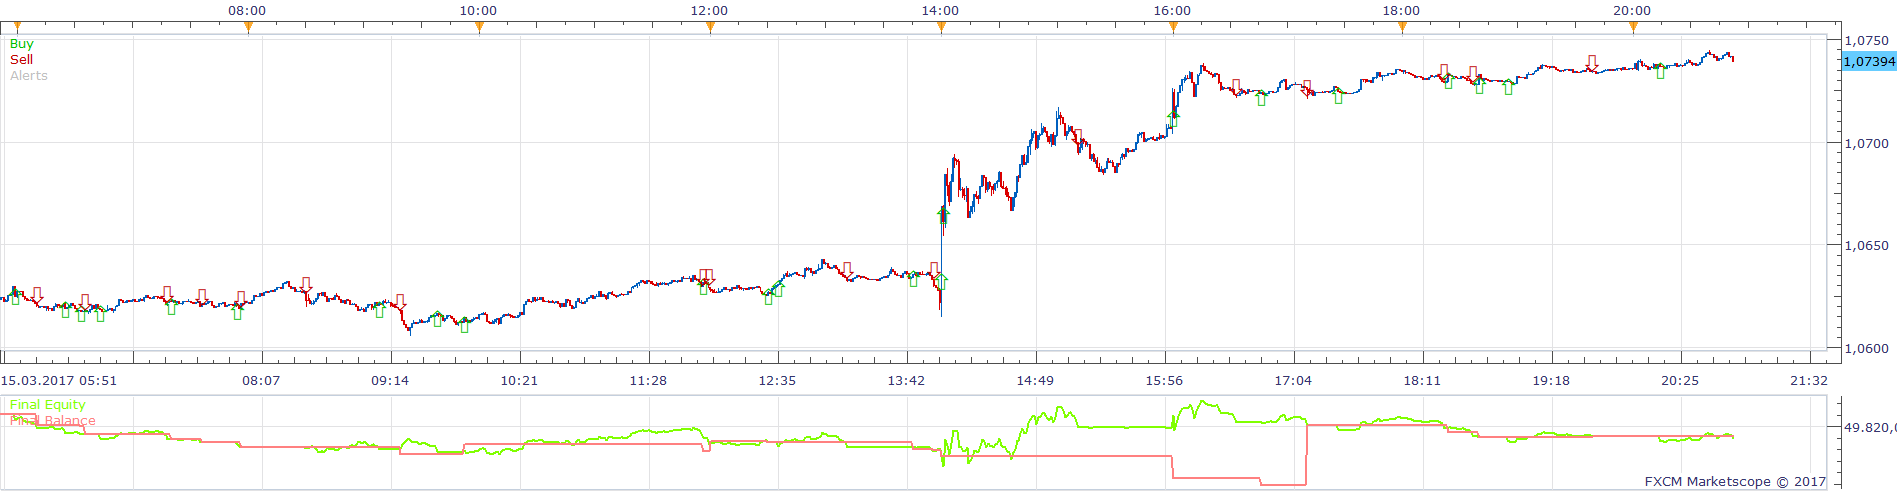Click the 09:14 time axis label
The height and width of the screenshot is (491, 1899).
(390, 381)
